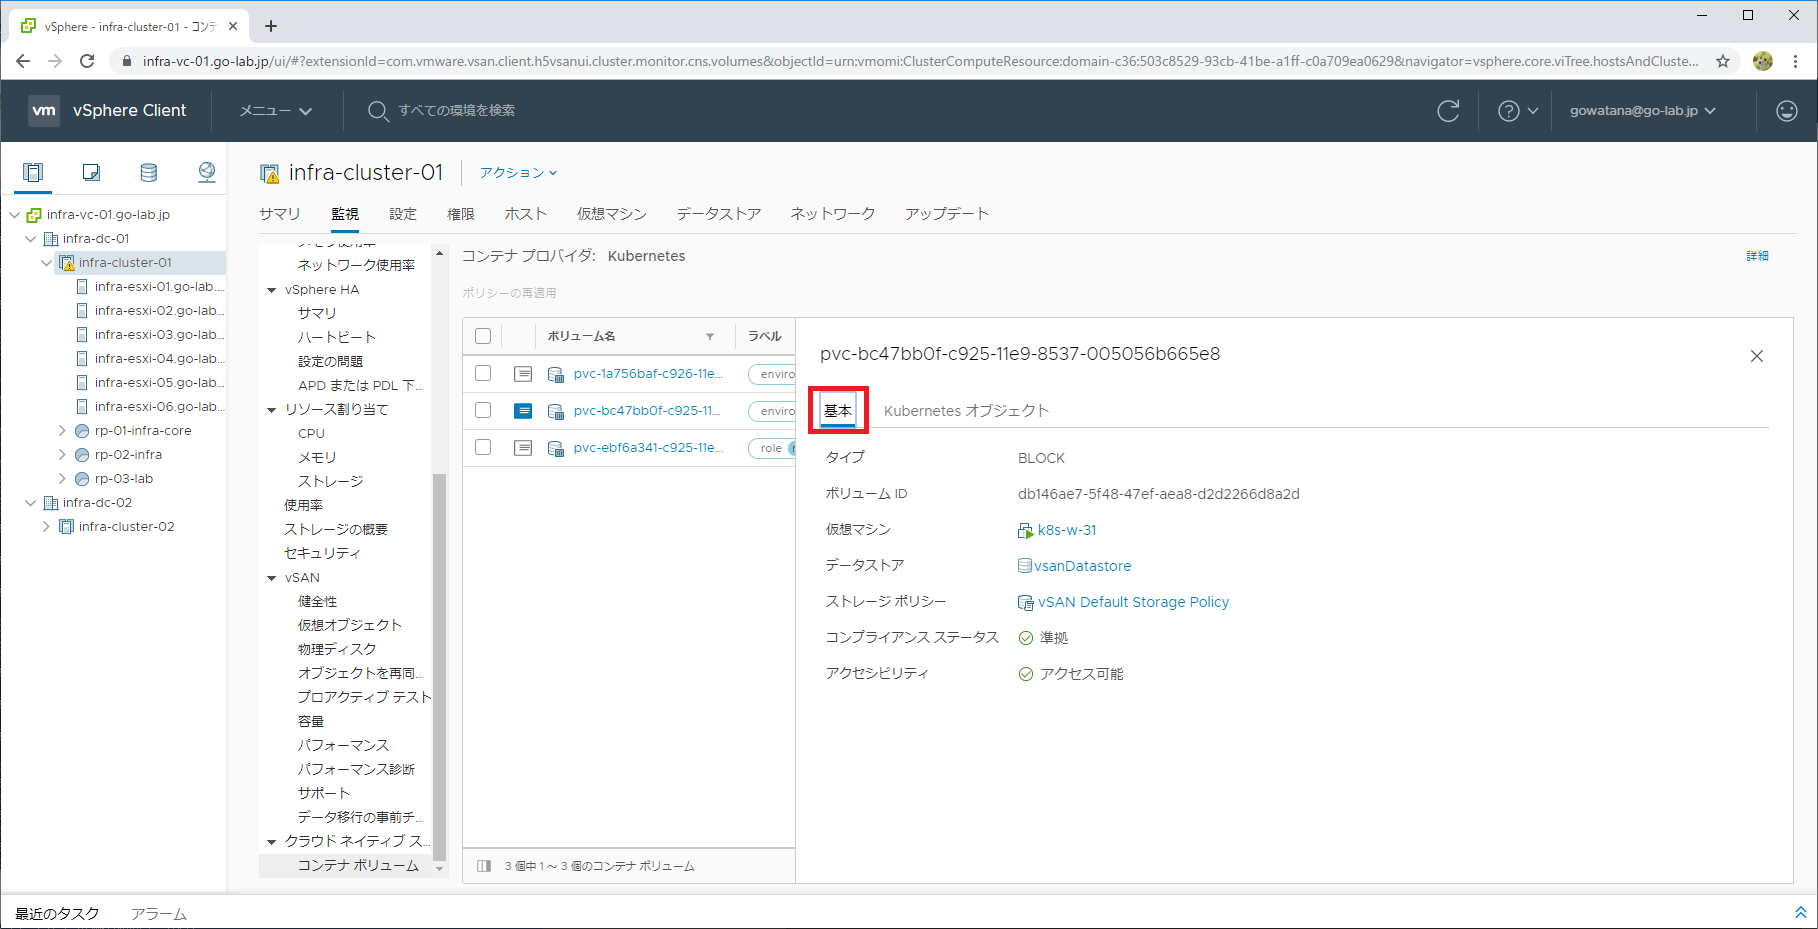The height and width of the screenshot is (929, 1818).
Task: Open the k8s-w-31 virtual machine link
Action: (x=1067, y=530)
